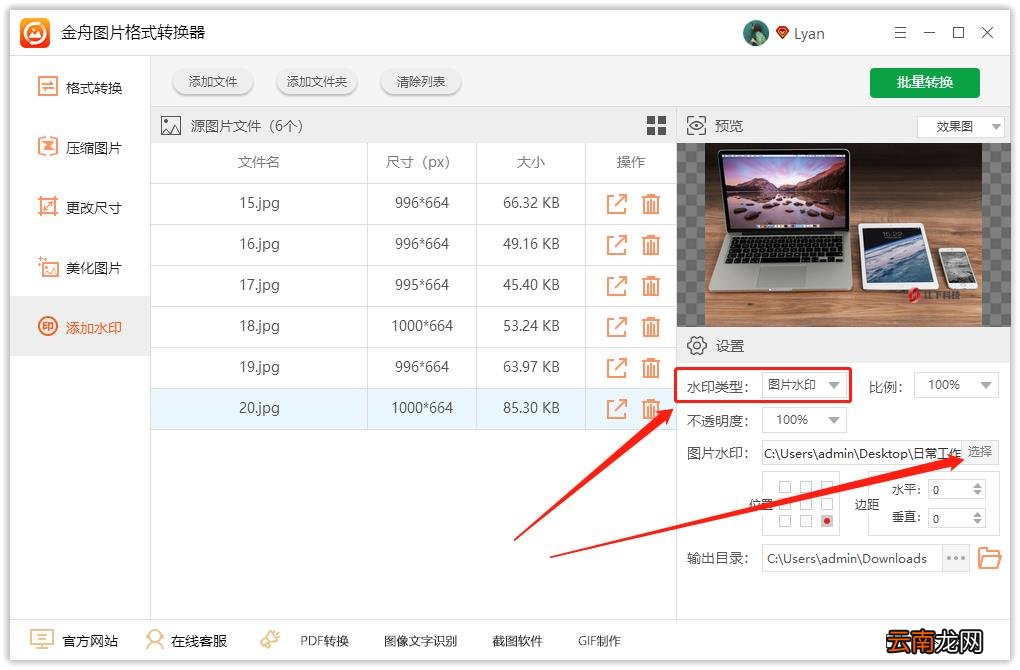Switch file list to grid thumbnail view

pyautogui.click(x=656, y=126)
